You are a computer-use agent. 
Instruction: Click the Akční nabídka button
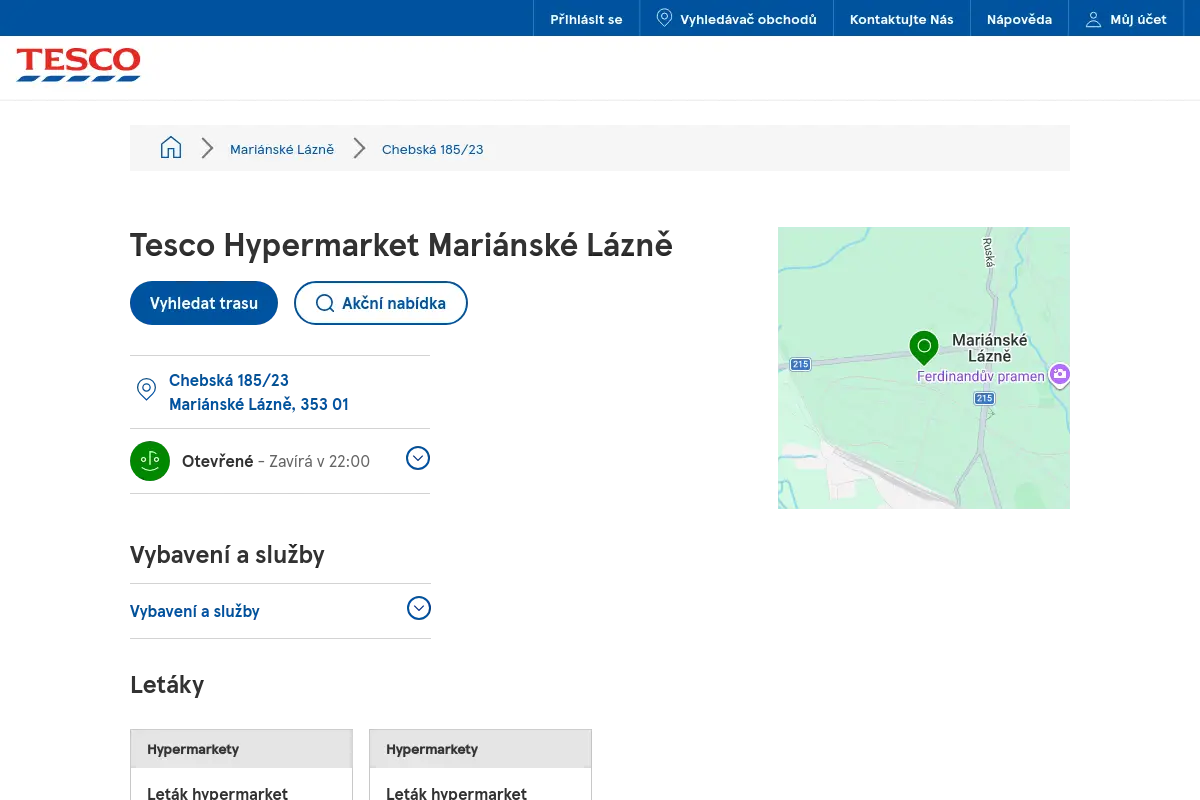pyautogui.click(x=381, y=303)
